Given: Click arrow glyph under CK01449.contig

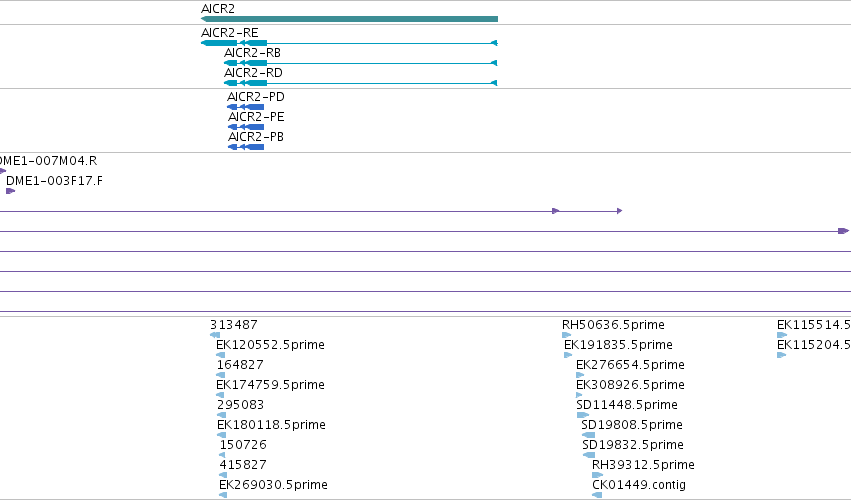Looking at the screenshot, I should tap(597, 495).
